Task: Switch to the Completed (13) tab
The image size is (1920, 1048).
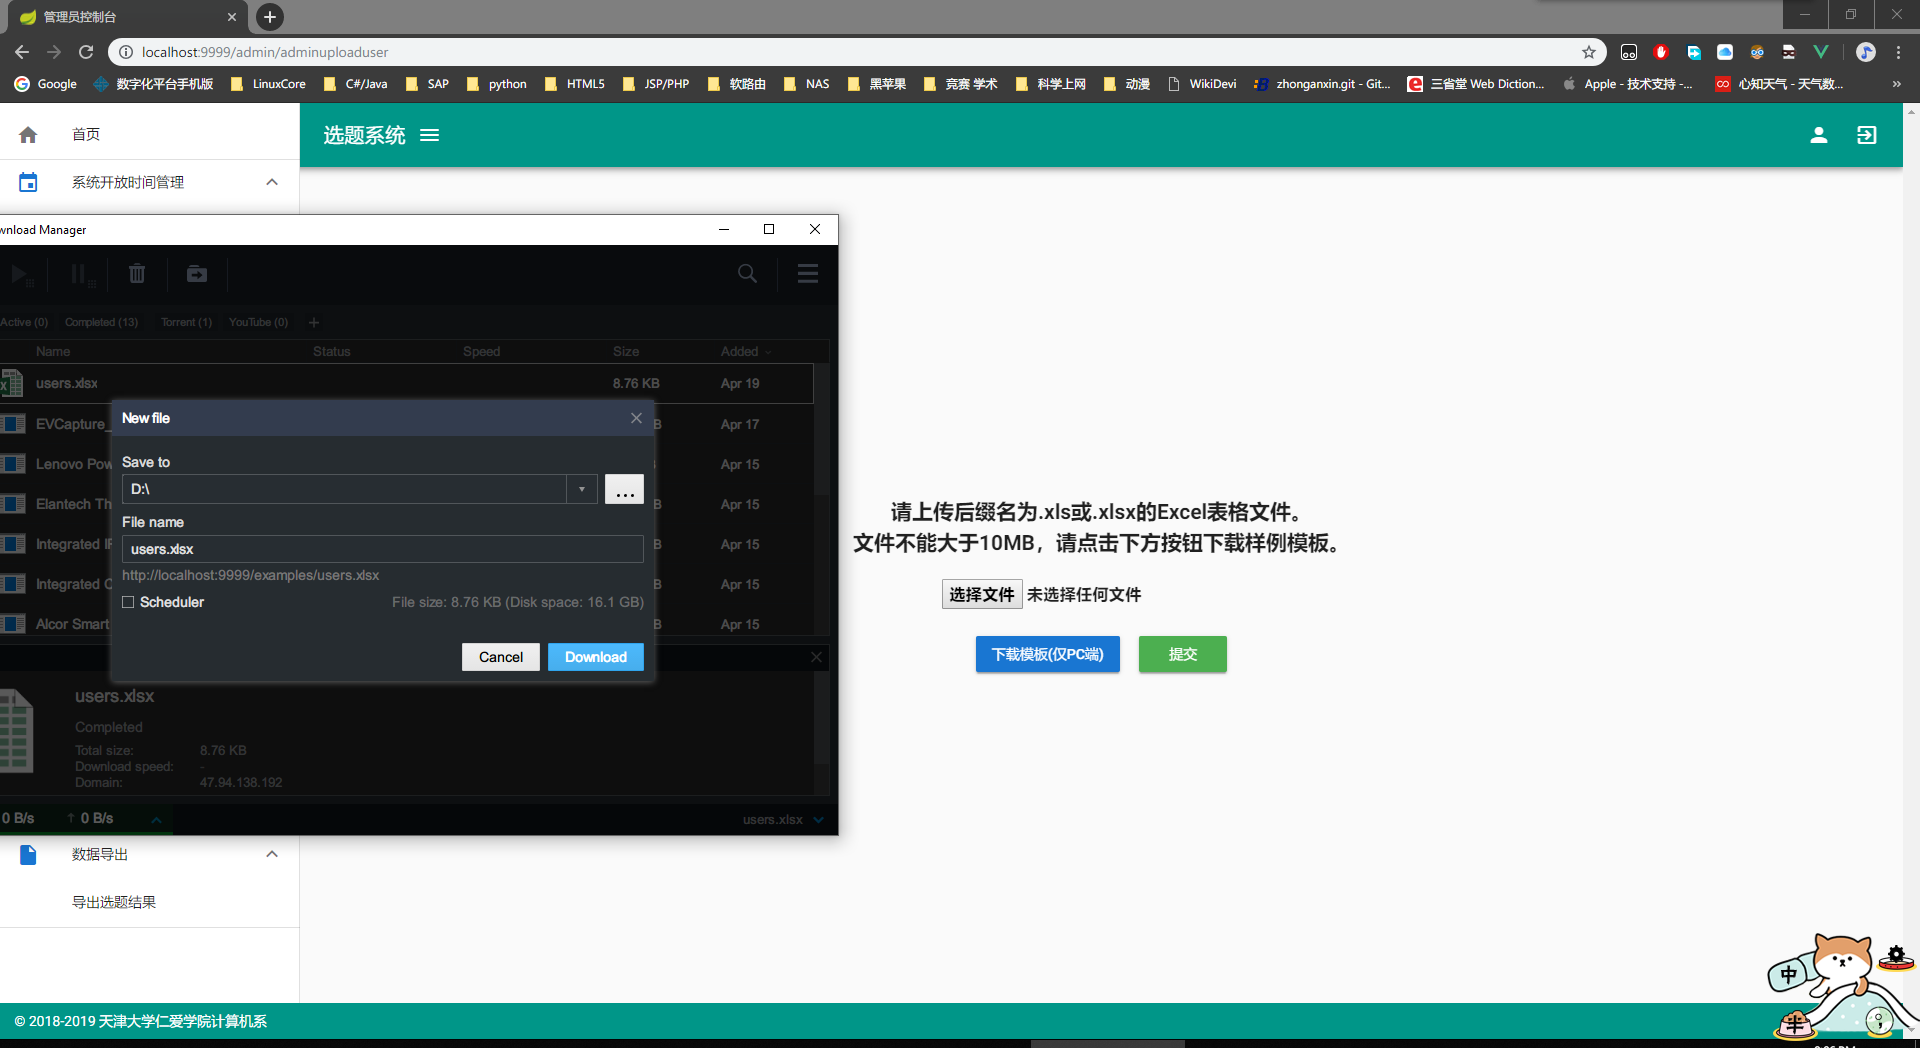Action: click(101, 322)
